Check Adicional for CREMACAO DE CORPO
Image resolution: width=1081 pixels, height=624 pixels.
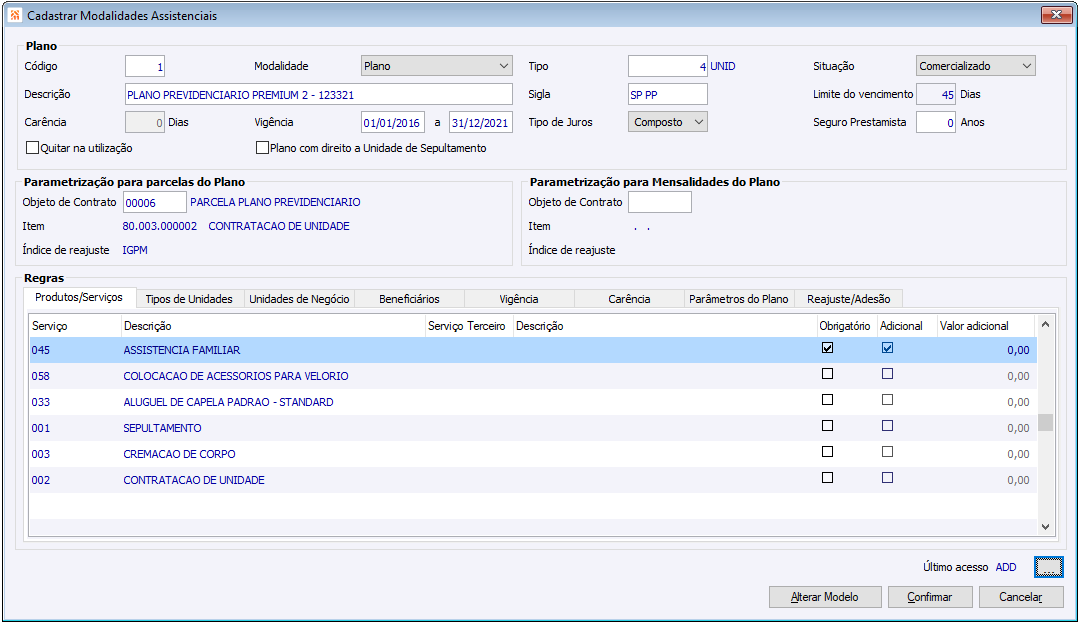(x=887, y=452)
